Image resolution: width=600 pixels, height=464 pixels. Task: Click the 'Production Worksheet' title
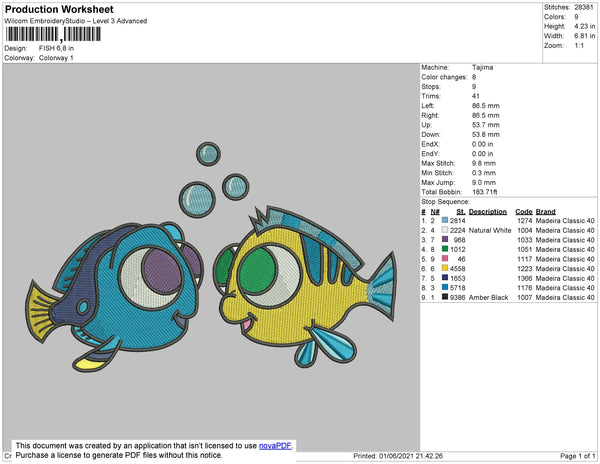tap(59, 9)
